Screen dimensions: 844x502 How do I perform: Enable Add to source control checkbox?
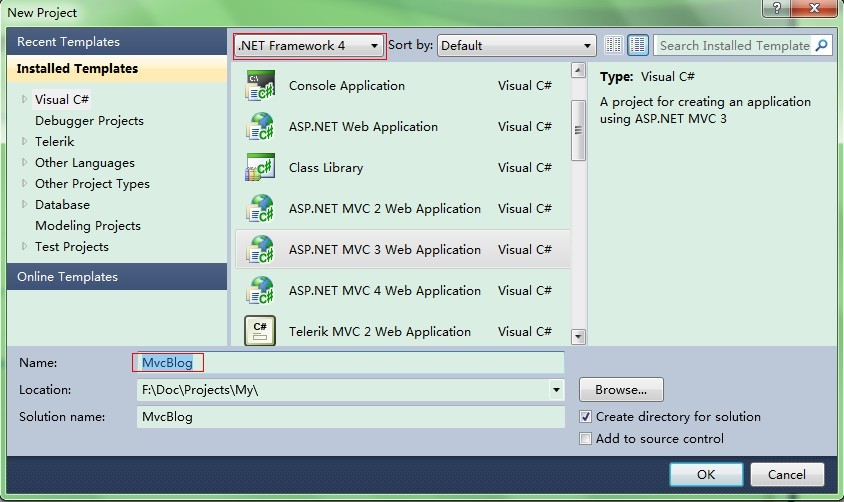(586, 439)
